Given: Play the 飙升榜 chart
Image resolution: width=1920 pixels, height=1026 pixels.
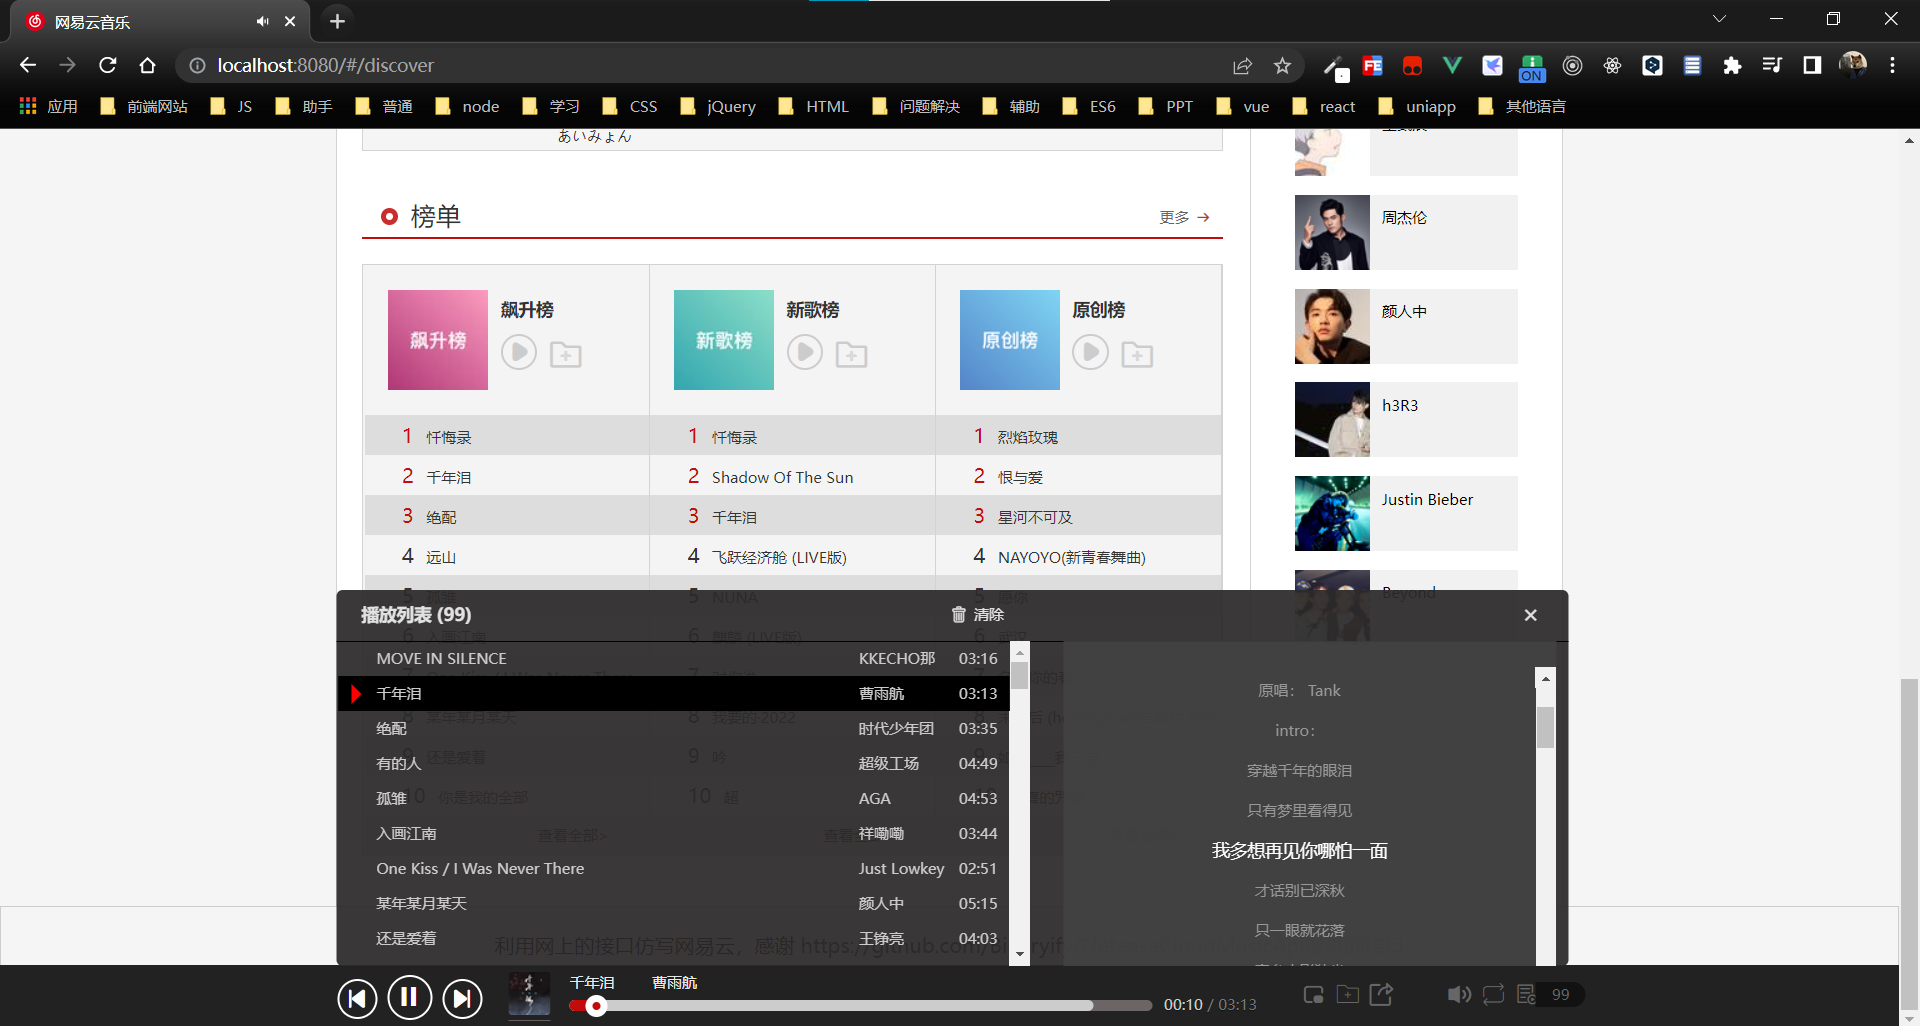Looking at the screenshot, I should pos(519,352).
